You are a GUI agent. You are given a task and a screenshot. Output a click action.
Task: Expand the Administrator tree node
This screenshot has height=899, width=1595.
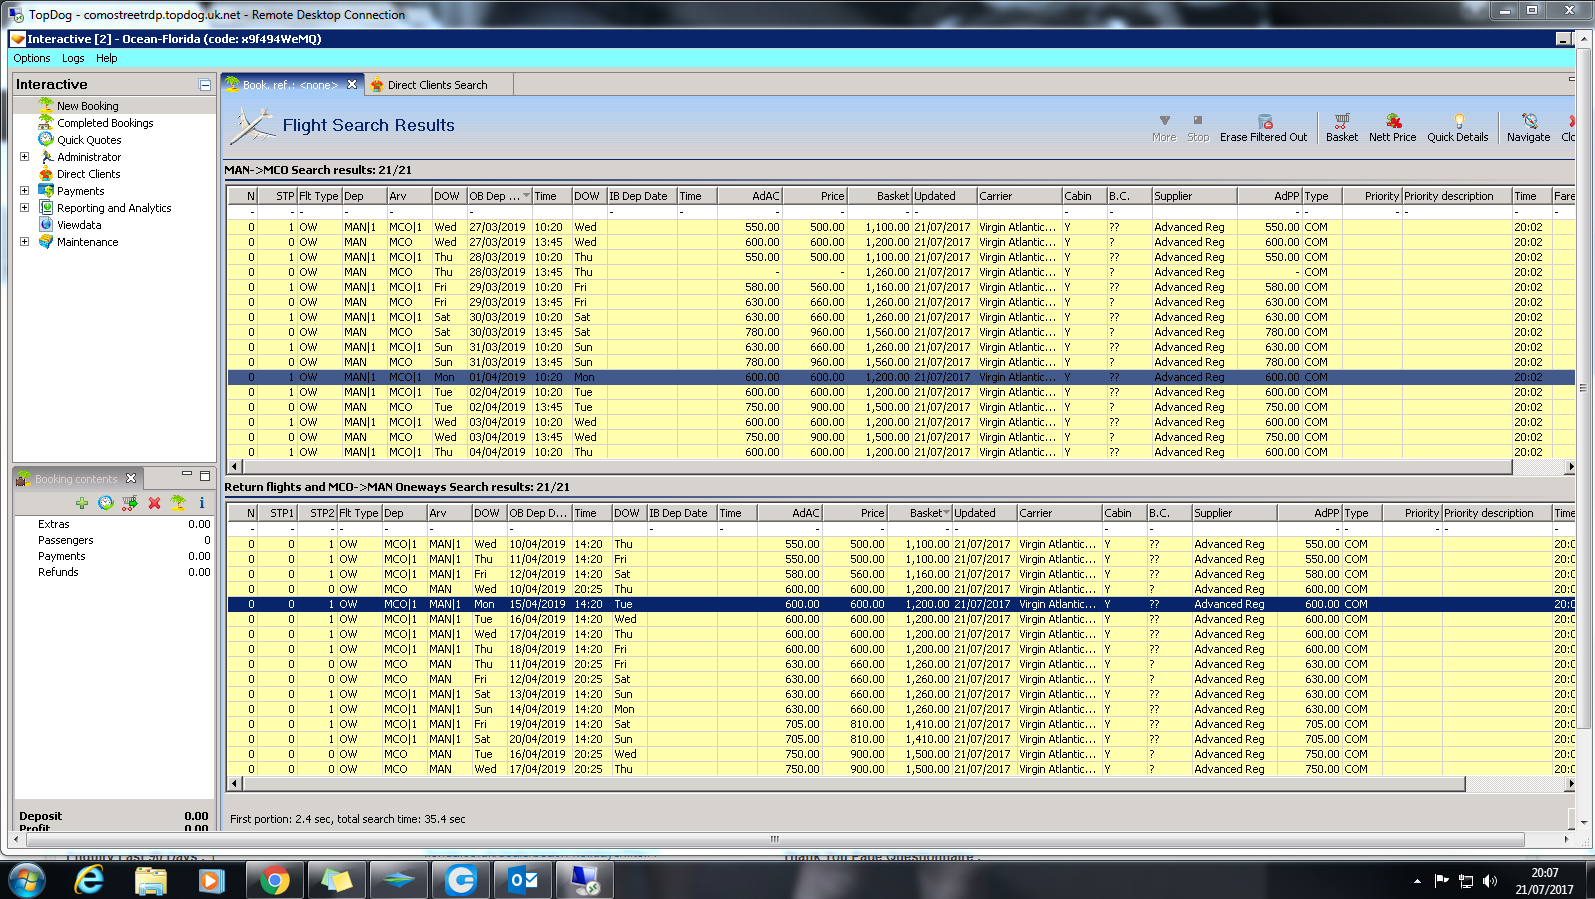point(24,157)
